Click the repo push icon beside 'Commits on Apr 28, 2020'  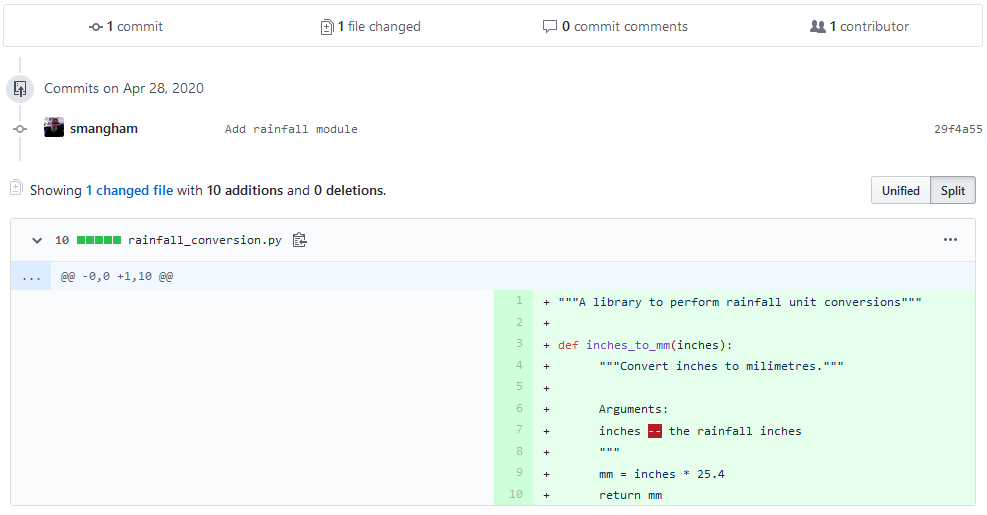(x=20, y=88)
